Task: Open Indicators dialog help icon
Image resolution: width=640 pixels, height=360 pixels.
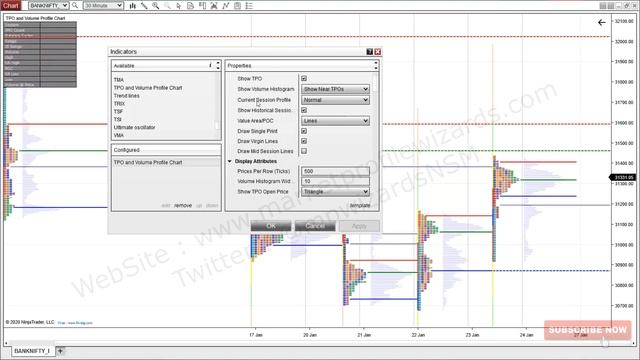Action: 369,52
